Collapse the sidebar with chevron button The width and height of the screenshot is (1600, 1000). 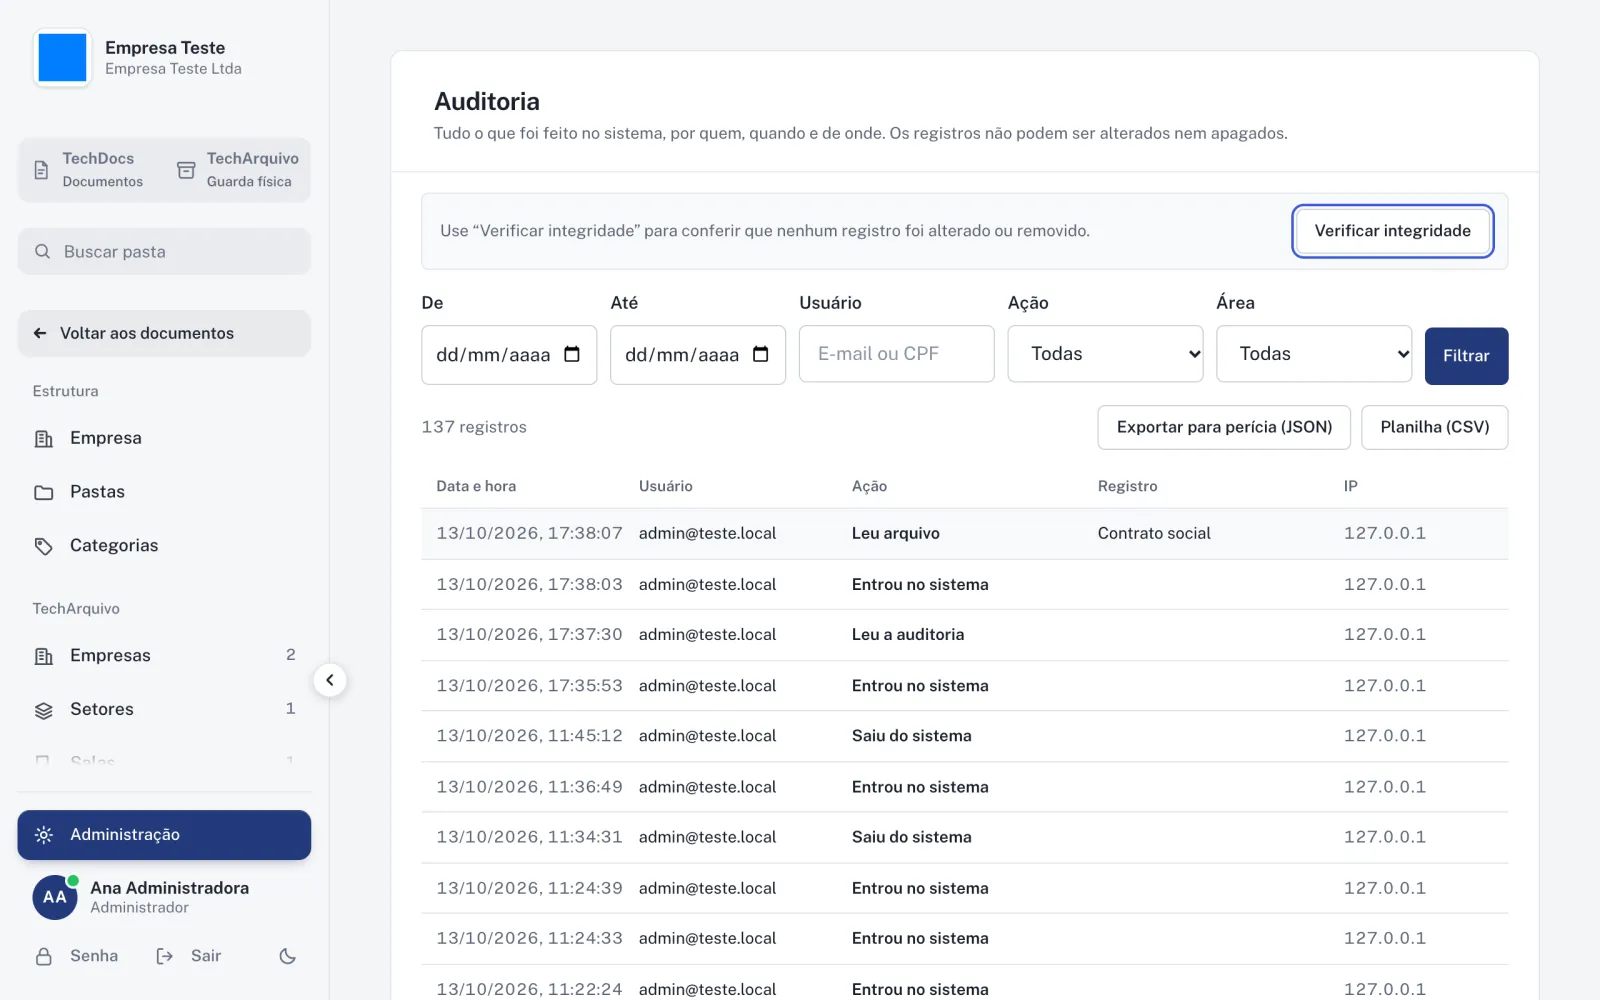tap(330, 680)
